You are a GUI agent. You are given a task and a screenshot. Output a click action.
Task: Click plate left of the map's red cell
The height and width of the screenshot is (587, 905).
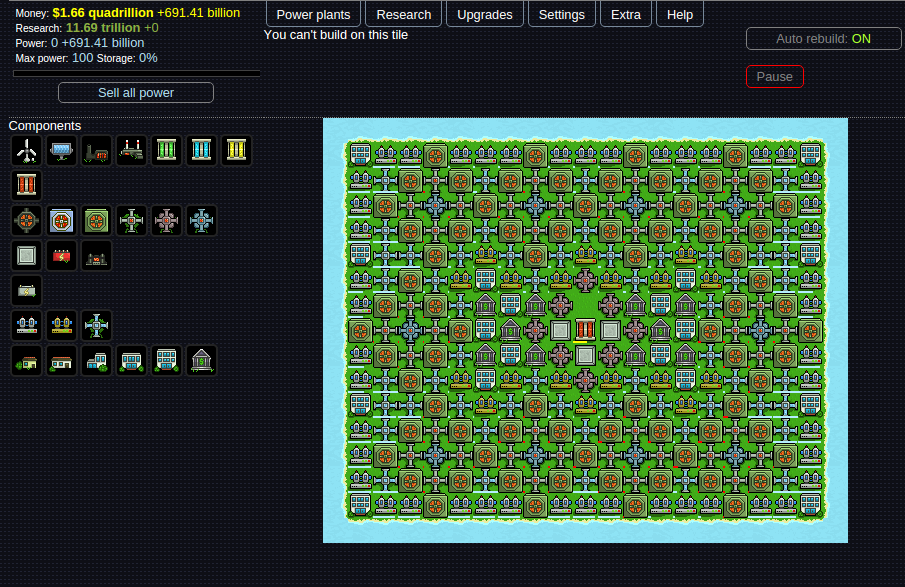(x=560, y=331)
